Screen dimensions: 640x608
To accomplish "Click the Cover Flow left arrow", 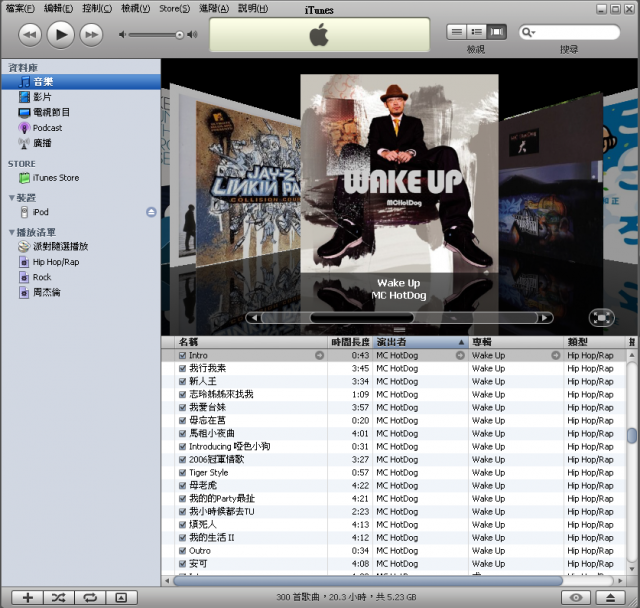I will coord(254,318).
